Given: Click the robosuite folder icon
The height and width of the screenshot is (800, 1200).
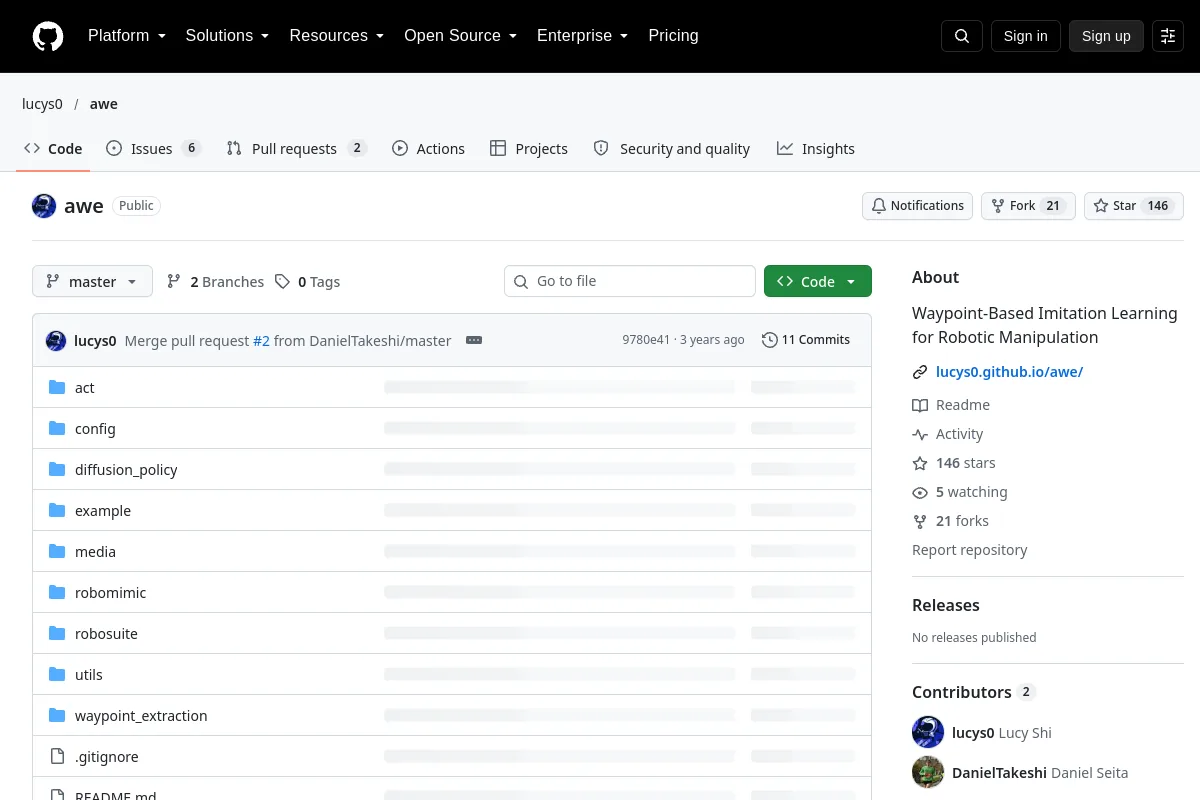Looking at the screenshot, I should click(57, 633).
